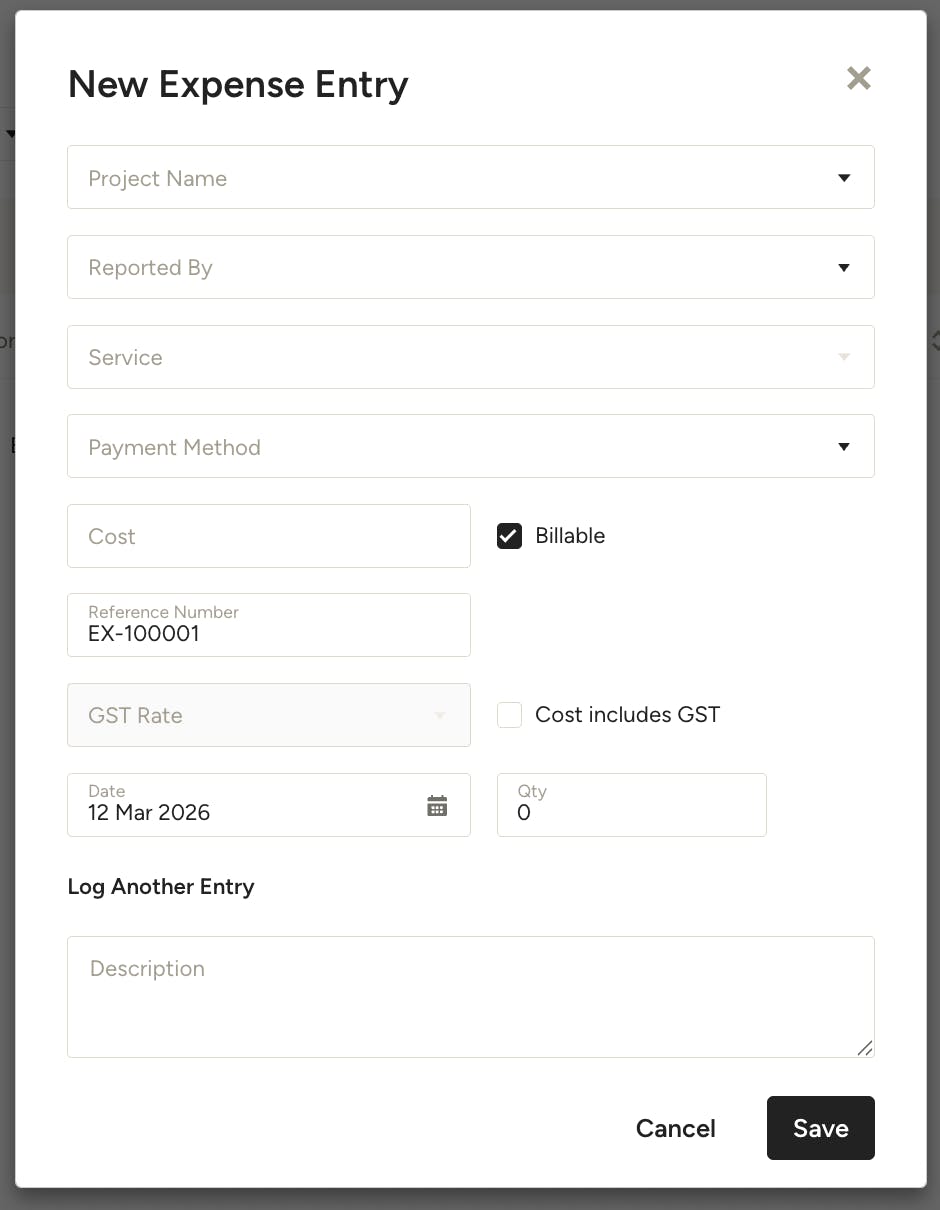Viewport: 940px width, 1210px height.
Task: Click Cancel to discard entry
Action: [x=676, y=1128]
